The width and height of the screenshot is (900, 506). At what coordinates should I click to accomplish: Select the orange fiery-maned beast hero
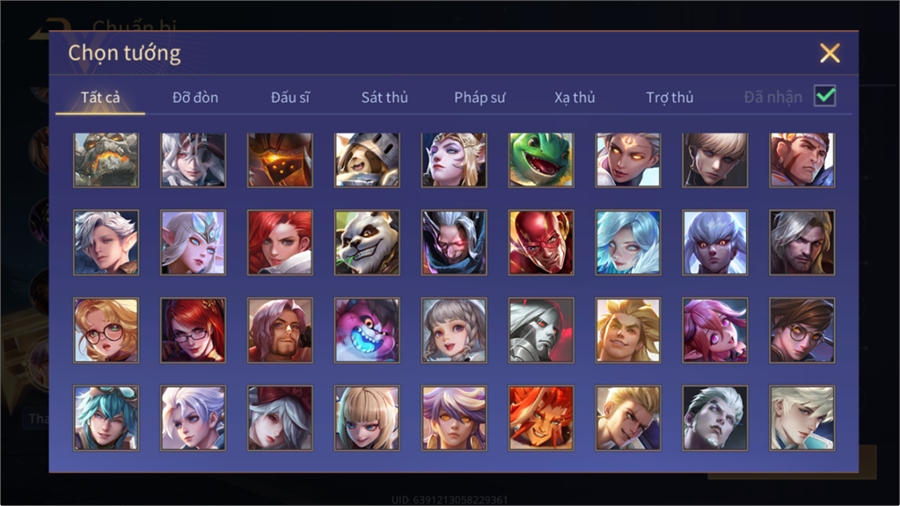tap(541, 418)
